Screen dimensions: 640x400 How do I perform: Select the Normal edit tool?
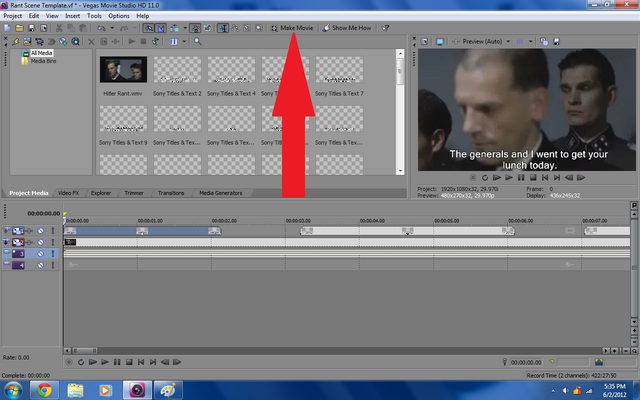point(223,28)
